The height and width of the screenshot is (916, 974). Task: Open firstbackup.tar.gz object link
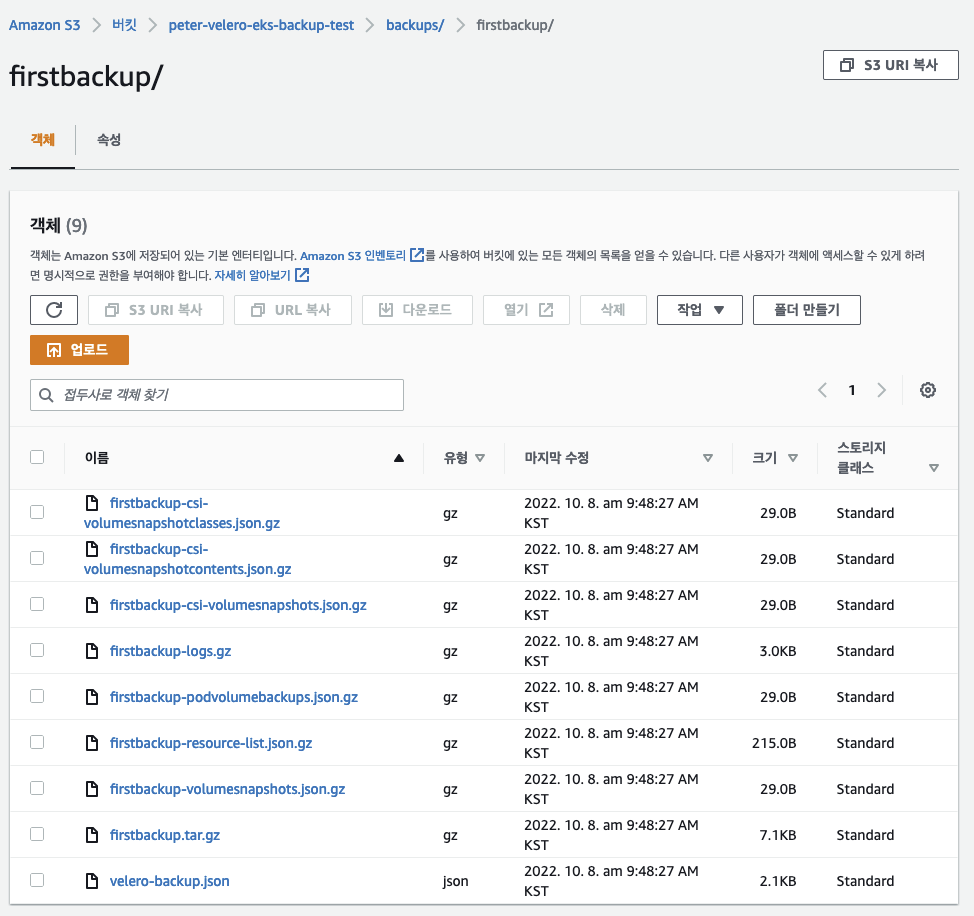[165, 835]
